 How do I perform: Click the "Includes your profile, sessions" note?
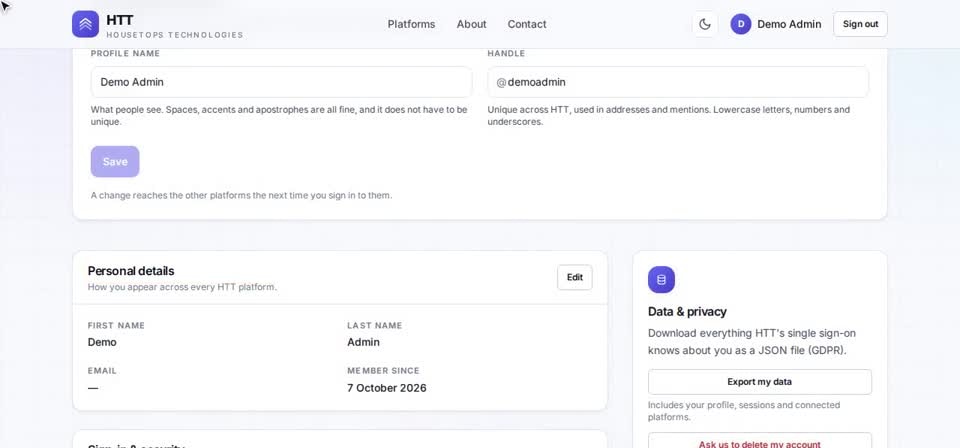point(744,411)
